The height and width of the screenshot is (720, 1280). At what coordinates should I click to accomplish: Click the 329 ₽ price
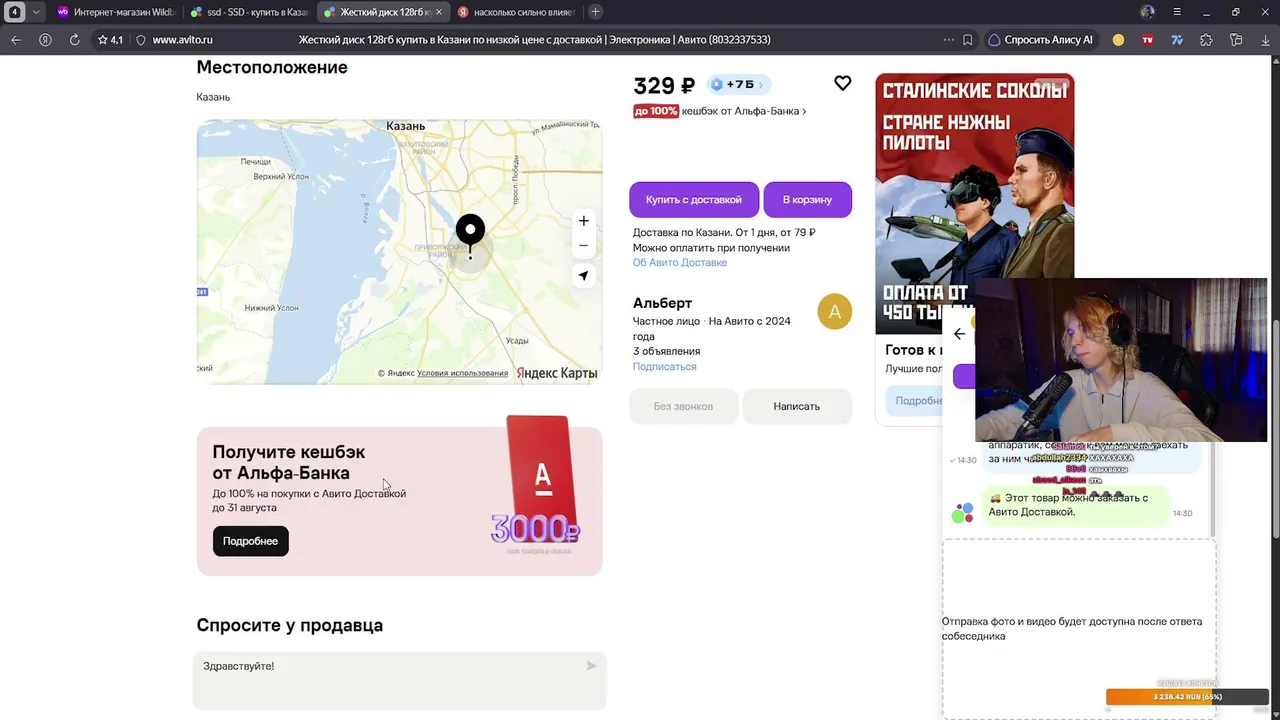[664, 86]
